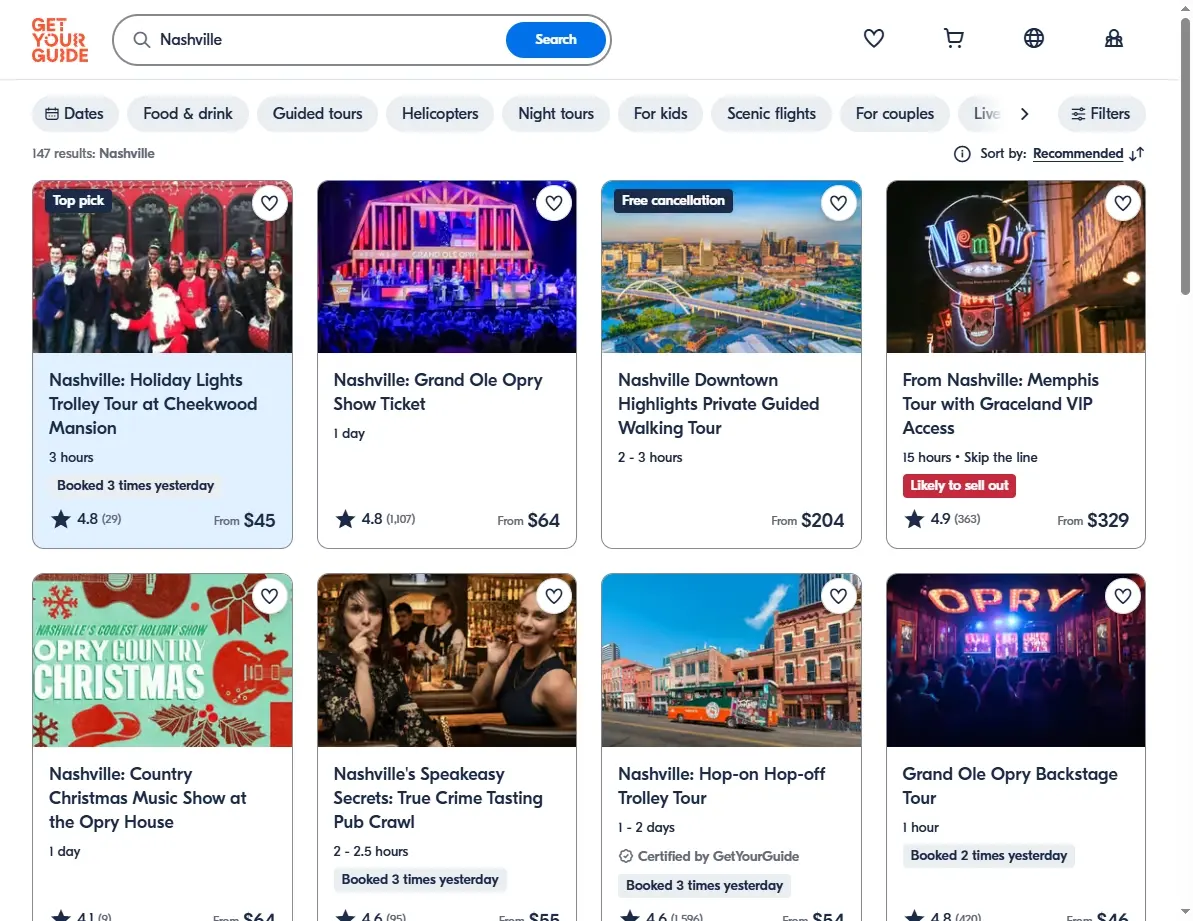Favorite the Downtown Highlights Walking Tour

point(838,203)
